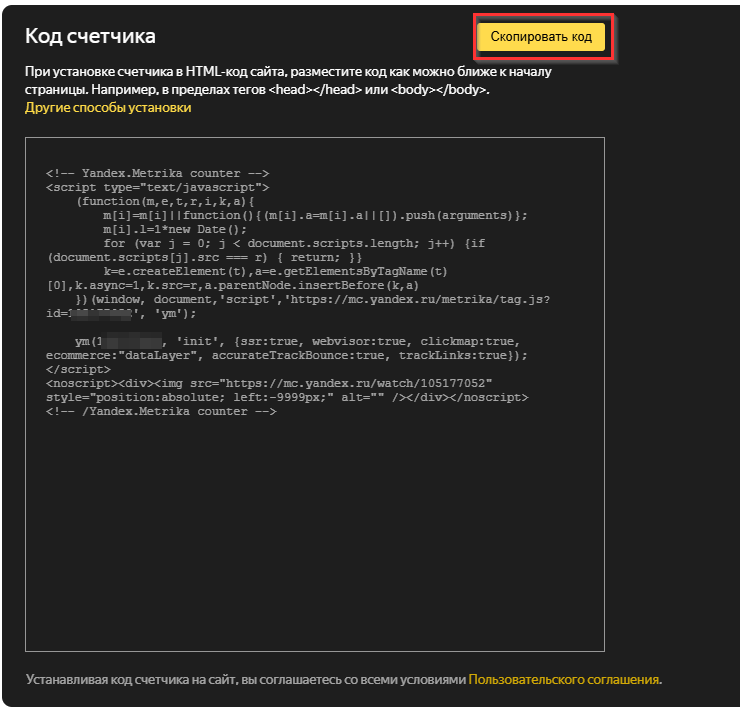
Task: Click the ecommerce:"dataLayer" code line
Action: click(x=285, y=355)
